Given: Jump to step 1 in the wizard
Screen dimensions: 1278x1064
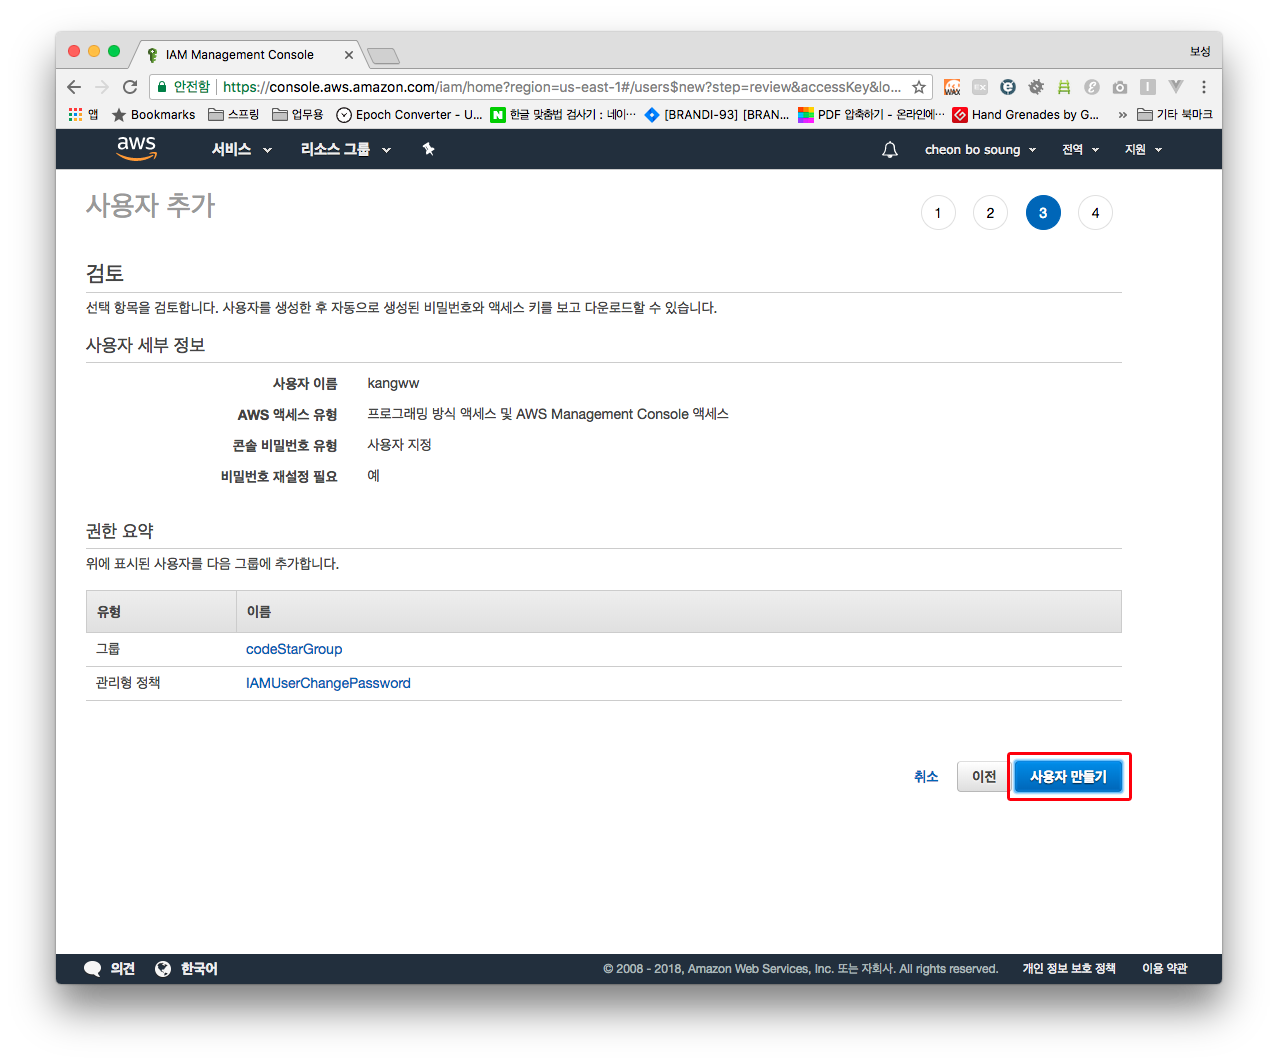Looking at the screenshot, I should [x=937, y=213].
